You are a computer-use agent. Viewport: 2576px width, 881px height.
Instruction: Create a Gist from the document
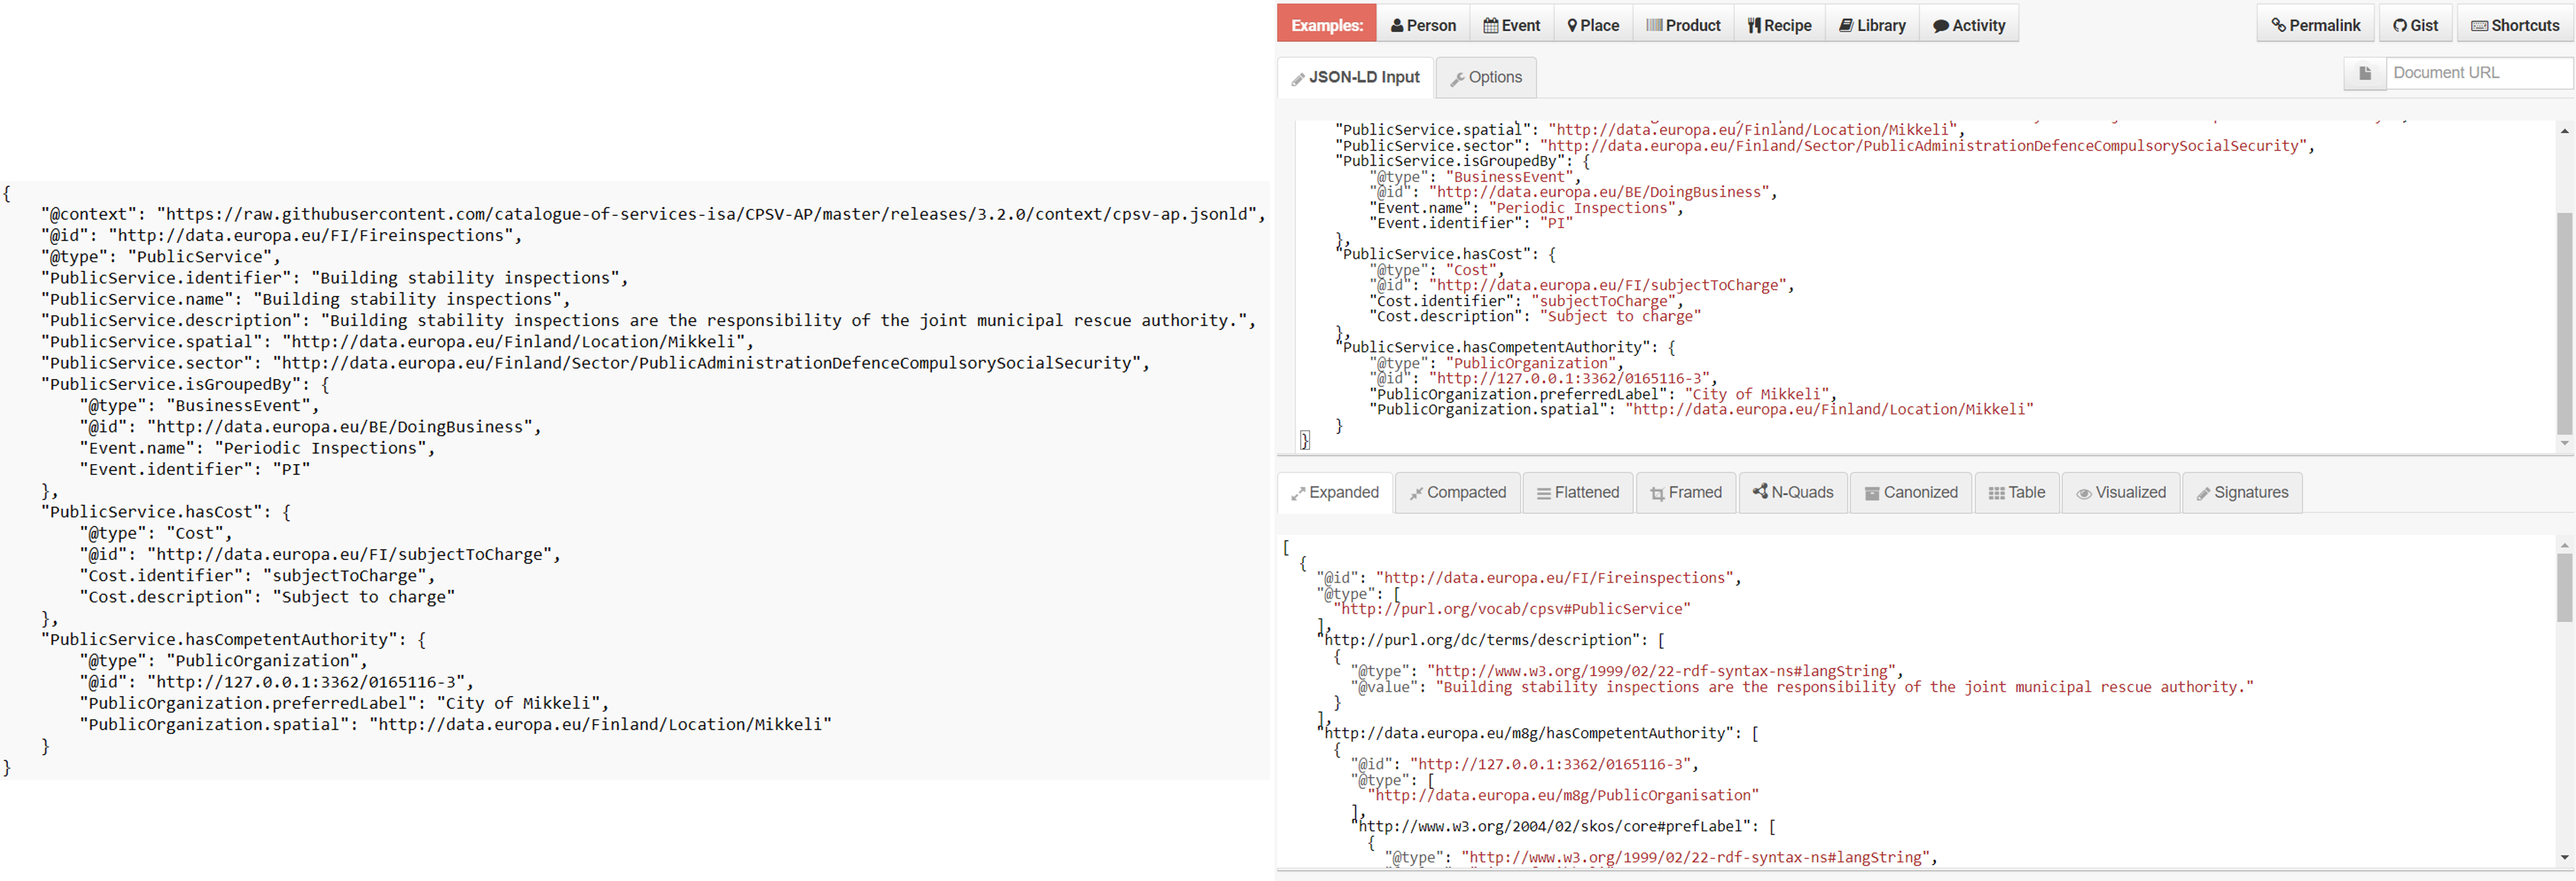[x=2415, y=25]
